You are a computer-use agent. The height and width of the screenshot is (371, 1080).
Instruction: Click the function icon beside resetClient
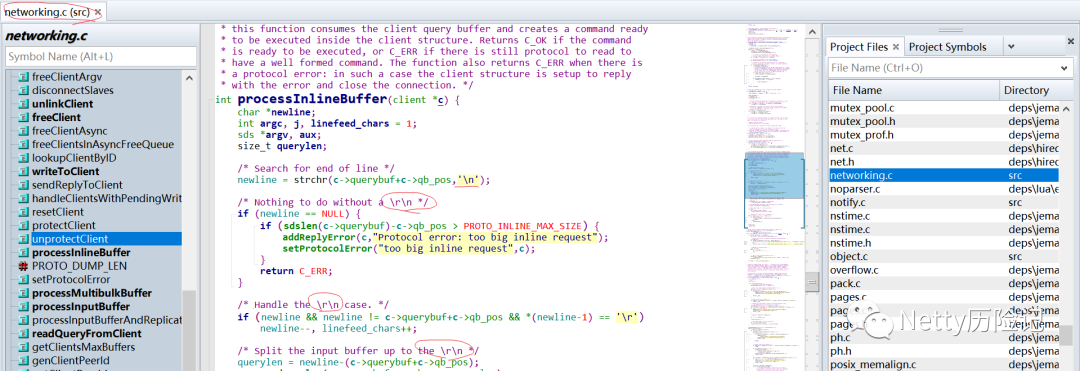(x=23, y=212)
